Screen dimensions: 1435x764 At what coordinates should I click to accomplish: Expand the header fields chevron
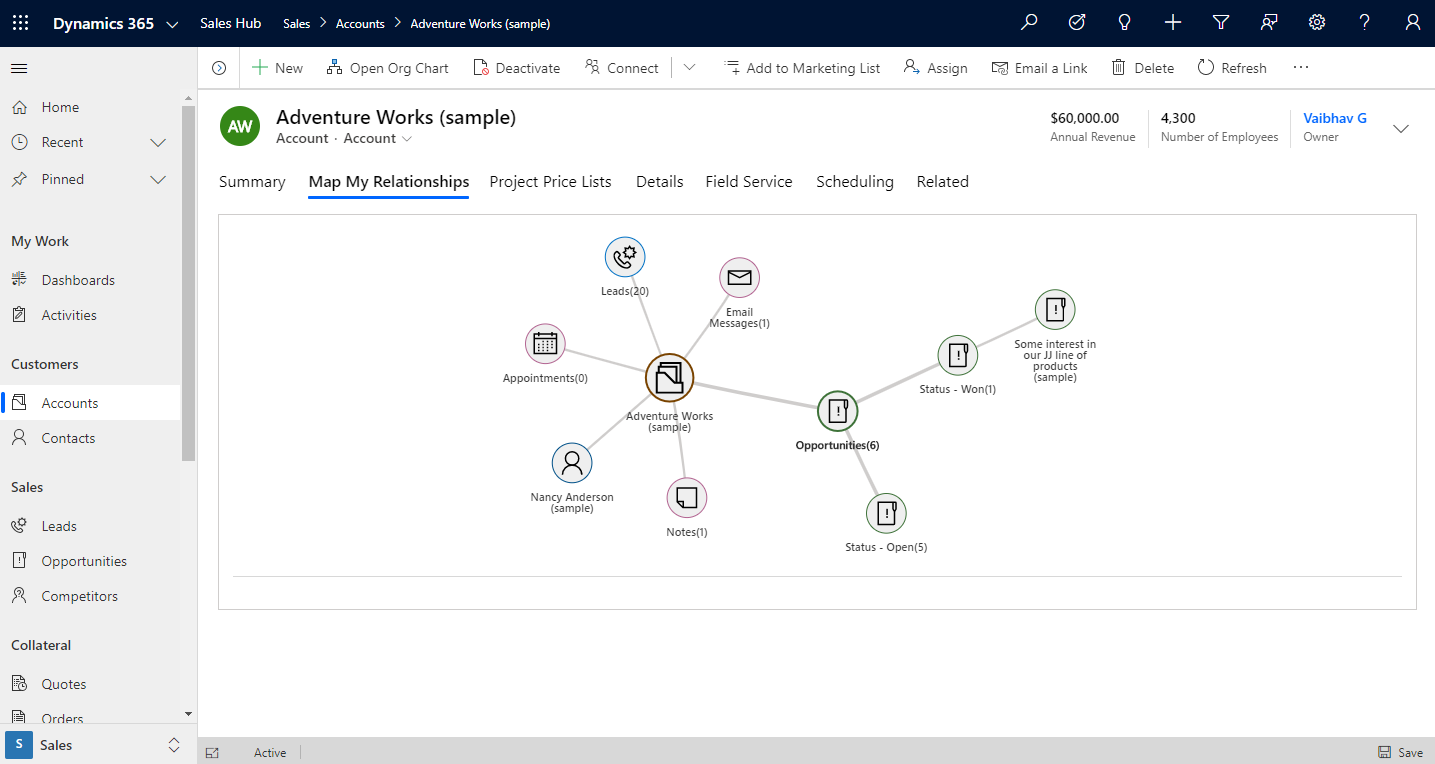tap(1401, 128)
